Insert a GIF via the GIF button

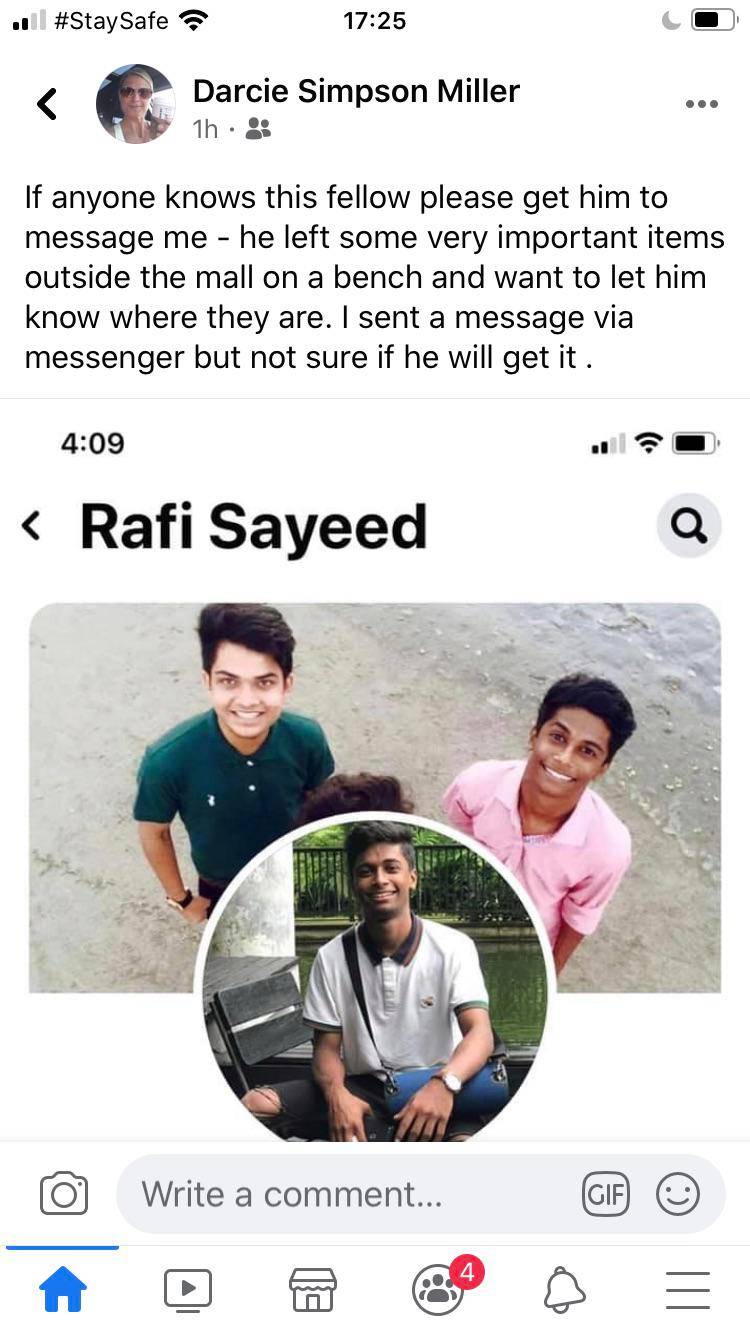tap(606, 1194)
